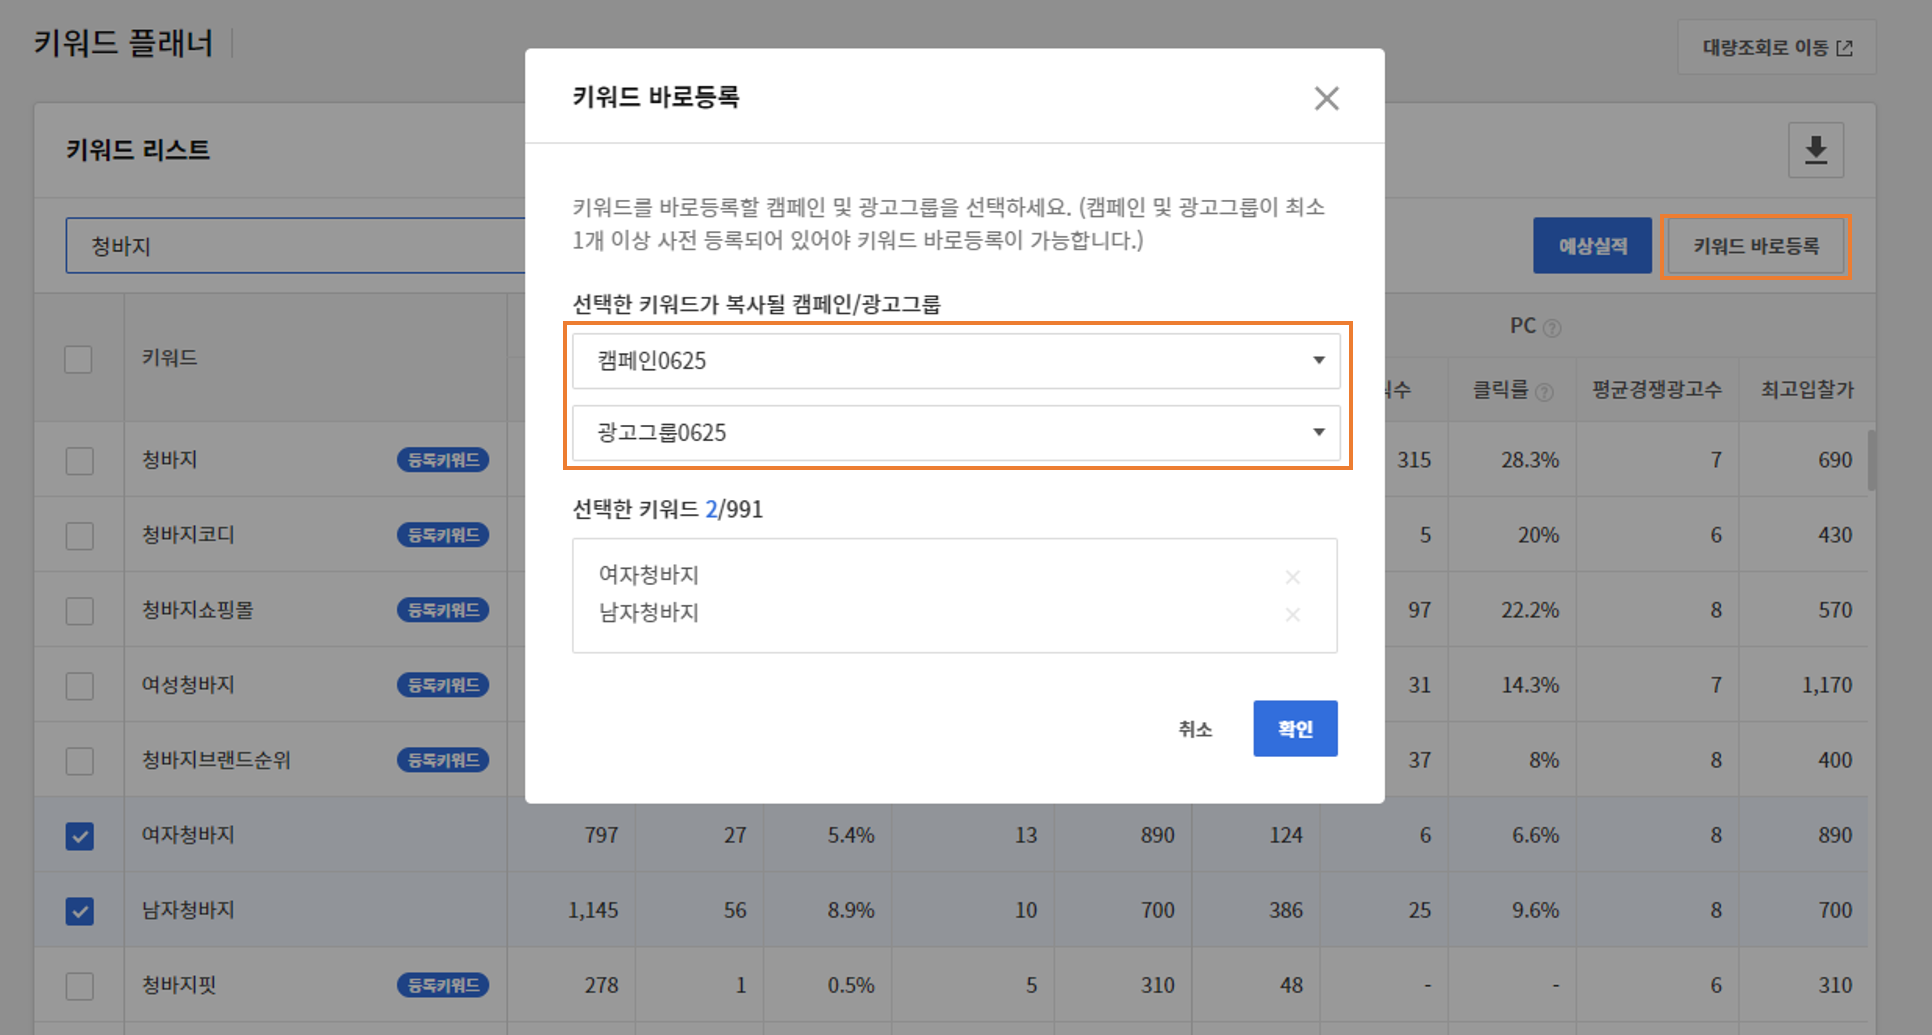Screen dimensions: 1932x1035
Task: Click the 최고입찰가 column header
Action: (1807, 389)
